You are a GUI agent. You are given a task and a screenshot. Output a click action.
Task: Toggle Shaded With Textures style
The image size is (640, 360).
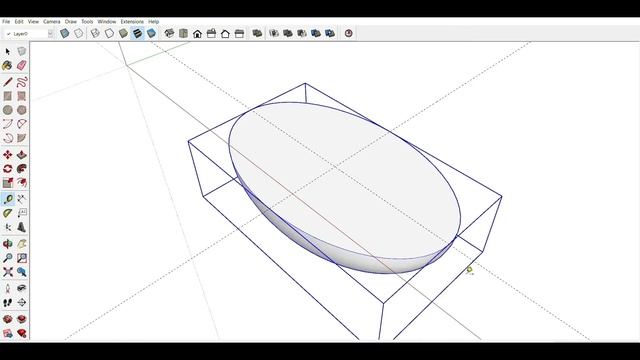click(x=138, y=33)
